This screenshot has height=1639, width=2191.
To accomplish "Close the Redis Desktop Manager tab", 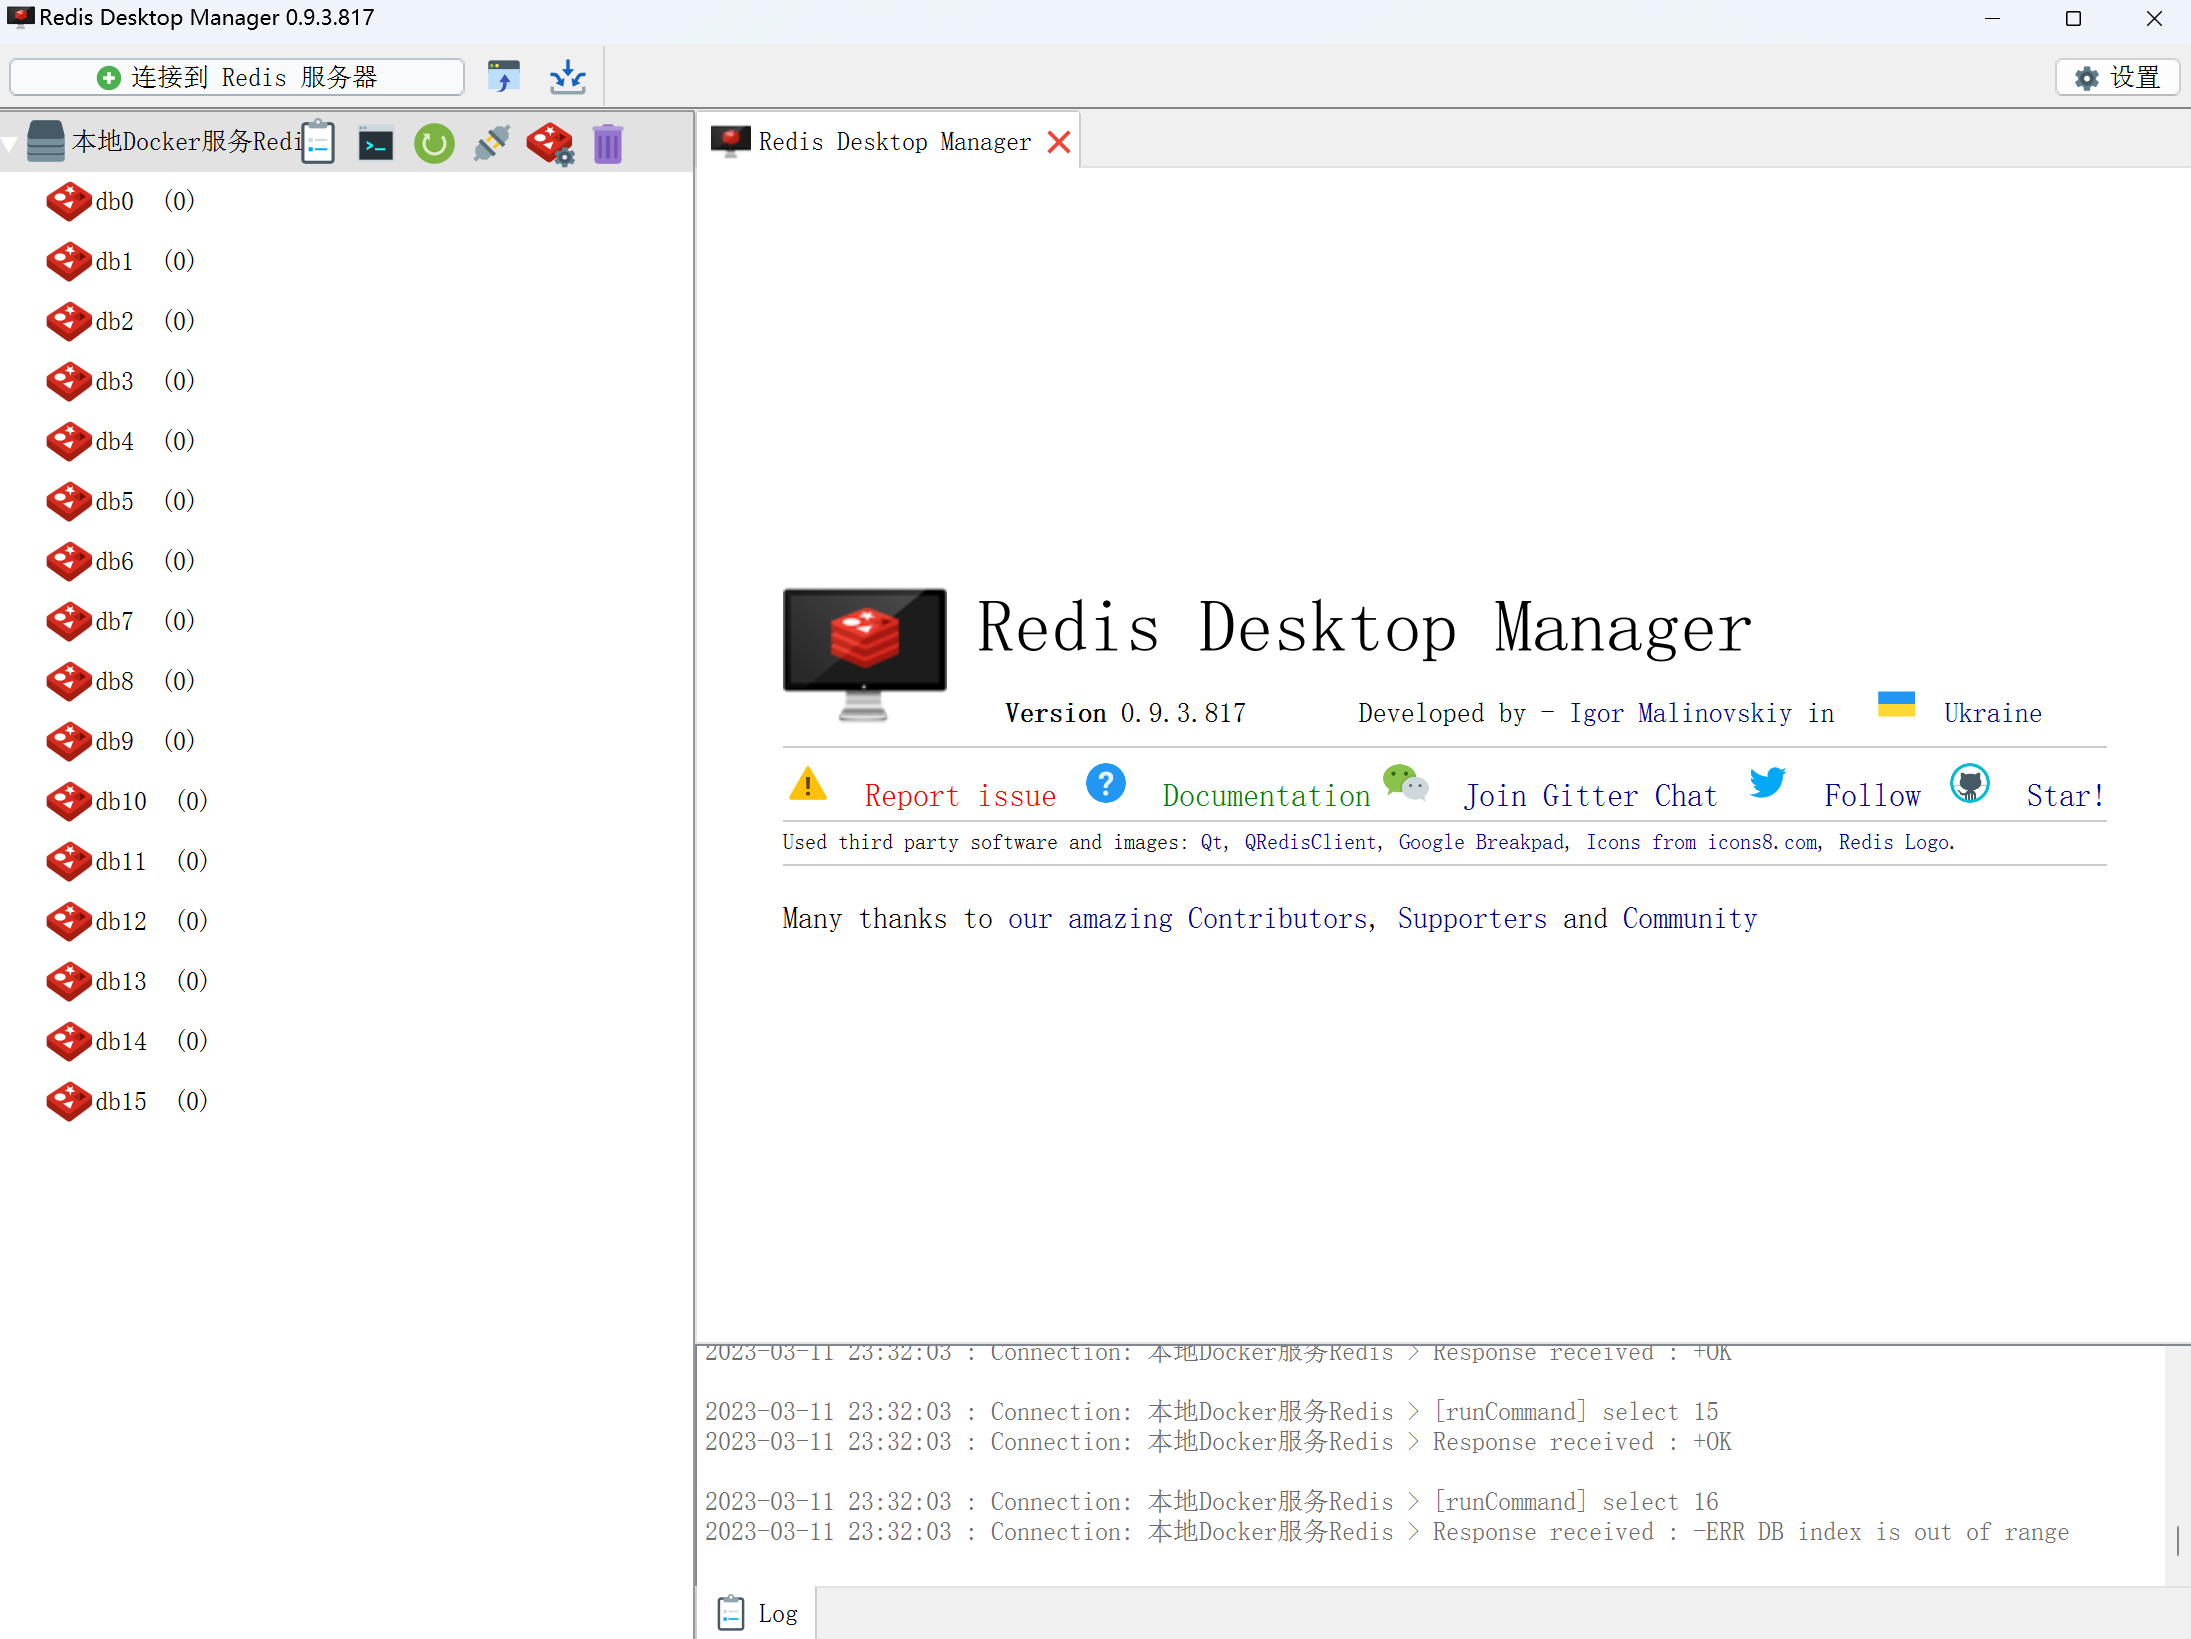I will pos(1059,142).
